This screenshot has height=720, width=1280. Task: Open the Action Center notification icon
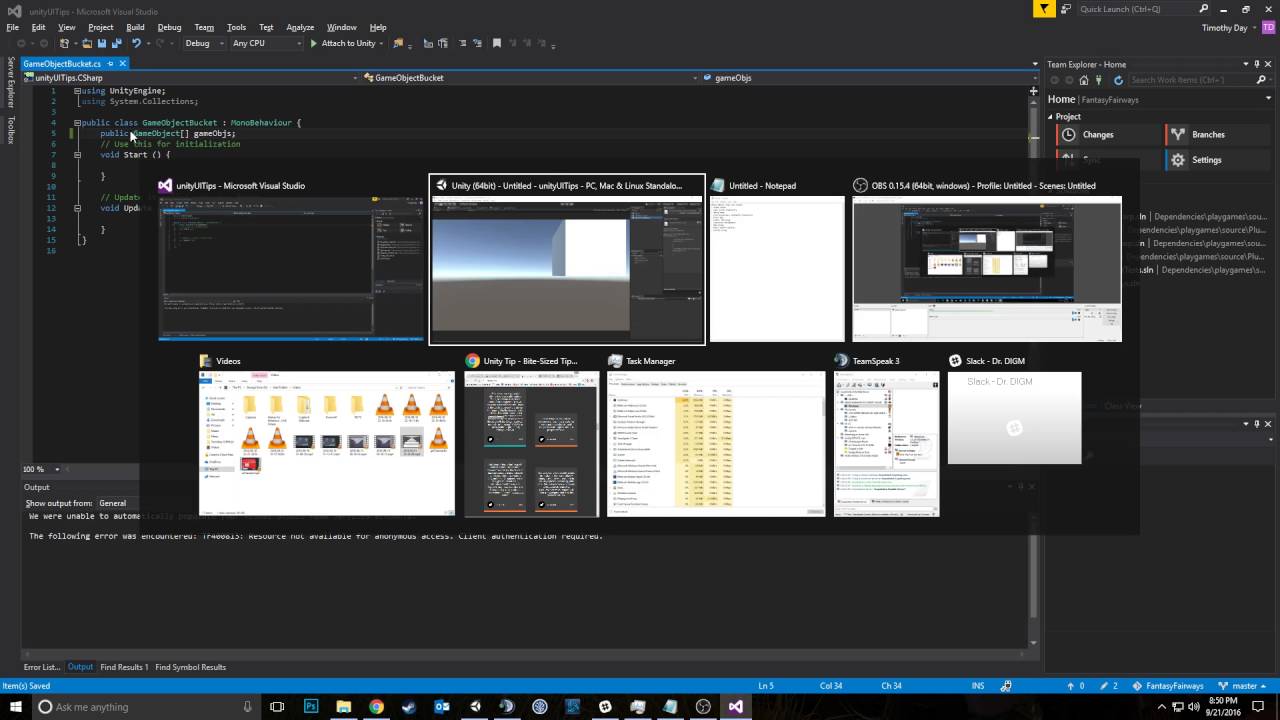[1258, 707]
